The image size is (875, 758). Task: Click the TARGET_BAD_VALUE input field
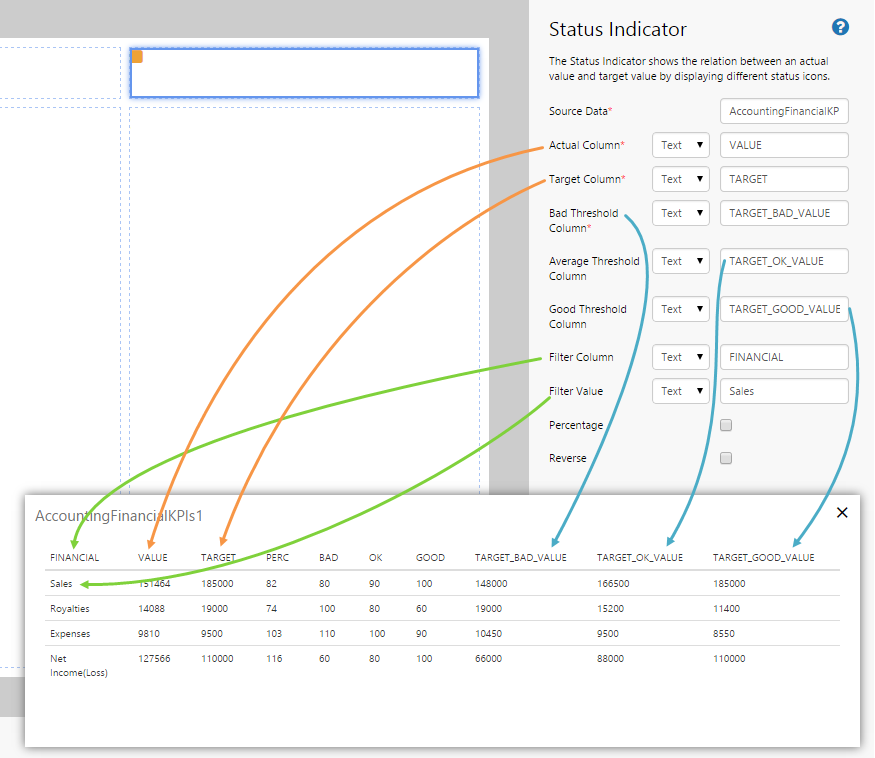[x=784, y=213]
